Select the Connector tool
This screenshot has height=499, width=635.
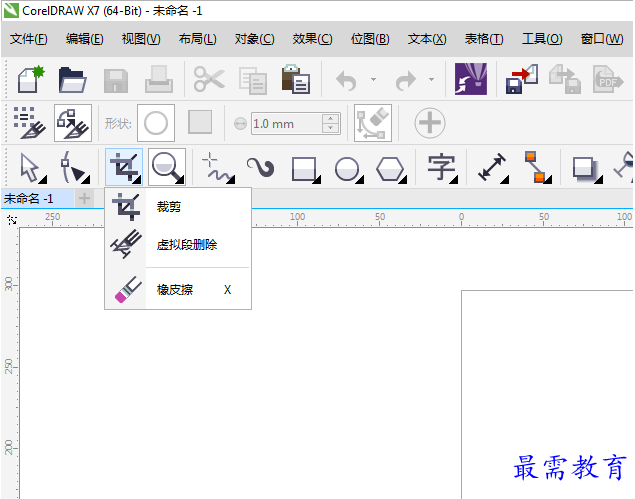click(x=538, y=167)
